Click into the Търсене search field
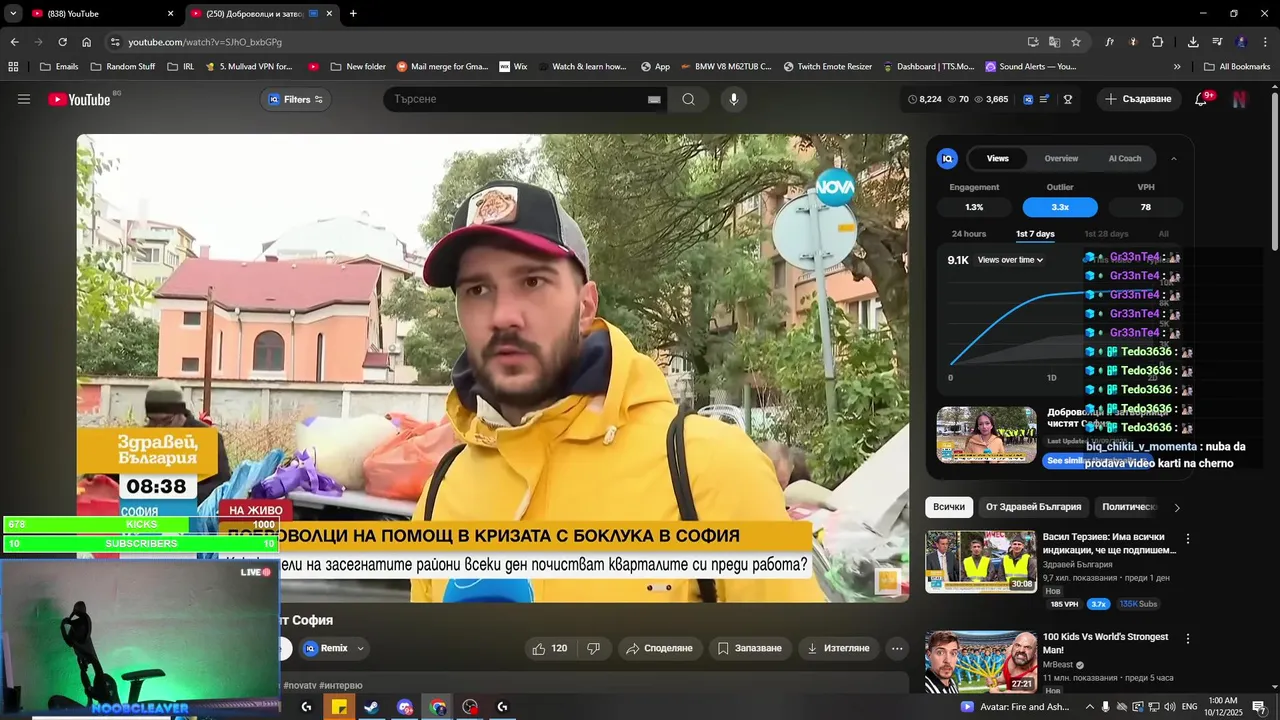The width and height of the screenshot is (1280, 720). click(515, 99)
